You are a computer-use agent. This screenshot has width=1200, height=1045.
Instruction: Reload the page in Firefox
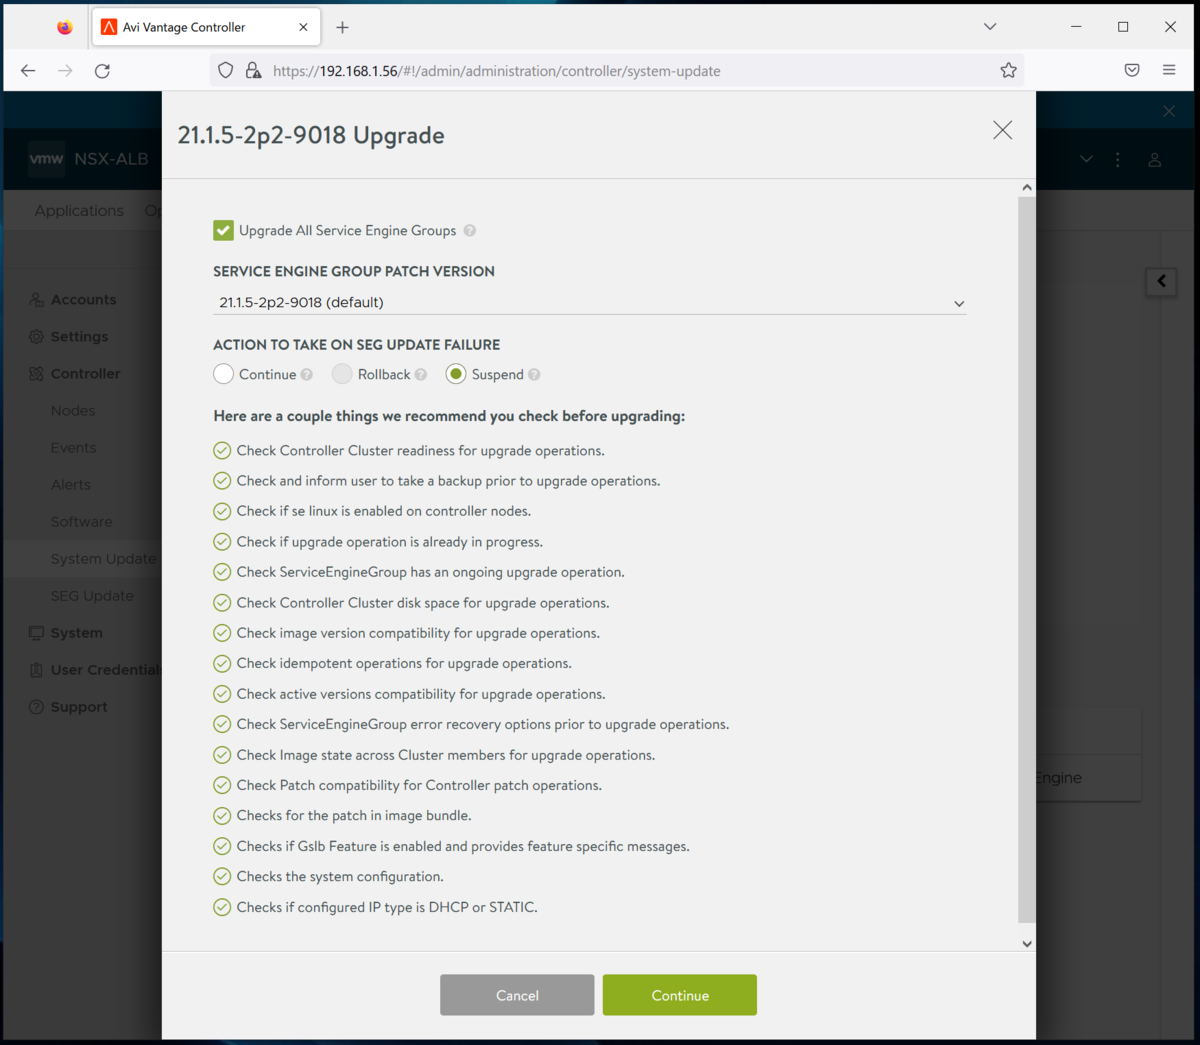coord(102,71)
